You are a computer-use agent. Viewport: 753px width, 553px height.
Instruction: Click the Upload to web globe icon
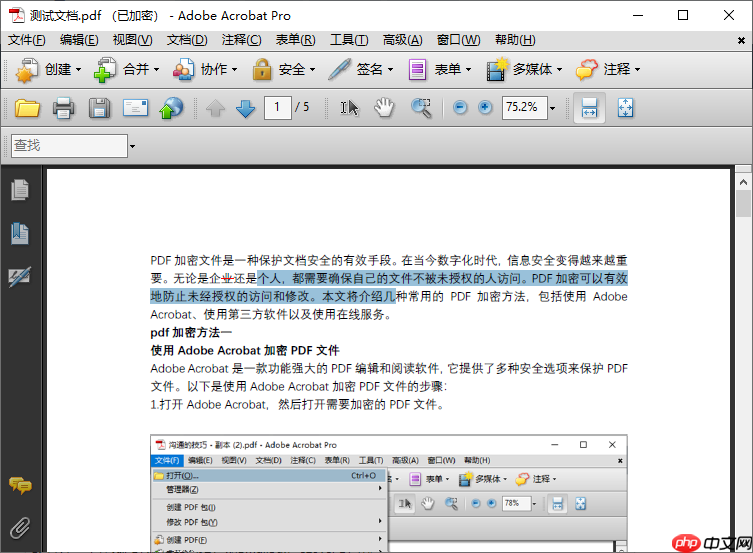[x=171, y=108]
